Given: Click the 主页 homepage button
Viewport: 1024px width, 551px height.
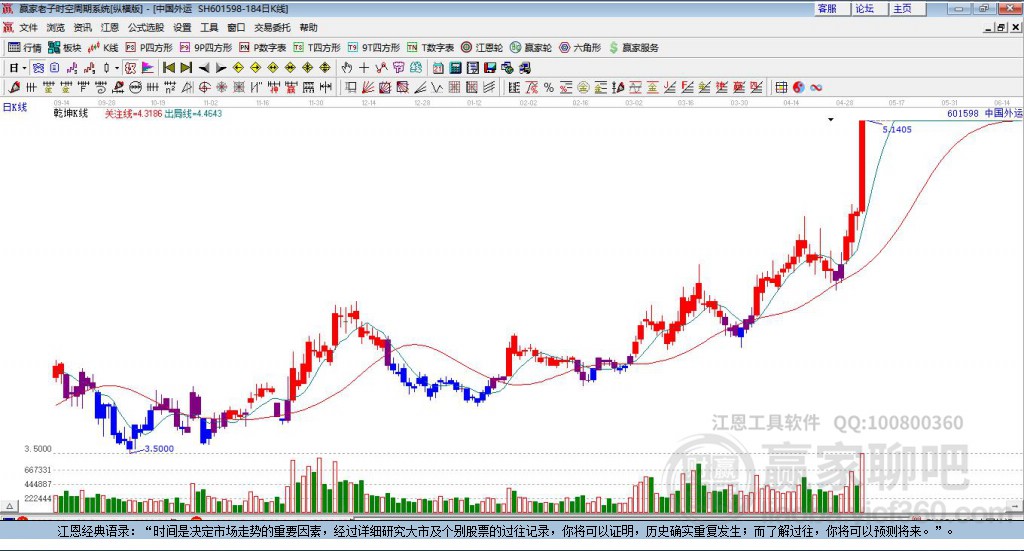Looking at the screenshot, I should coord(906,8).
